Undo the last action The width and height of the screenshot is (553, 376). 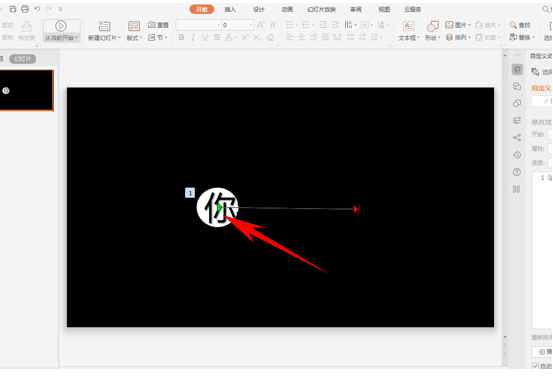(37, 9)
